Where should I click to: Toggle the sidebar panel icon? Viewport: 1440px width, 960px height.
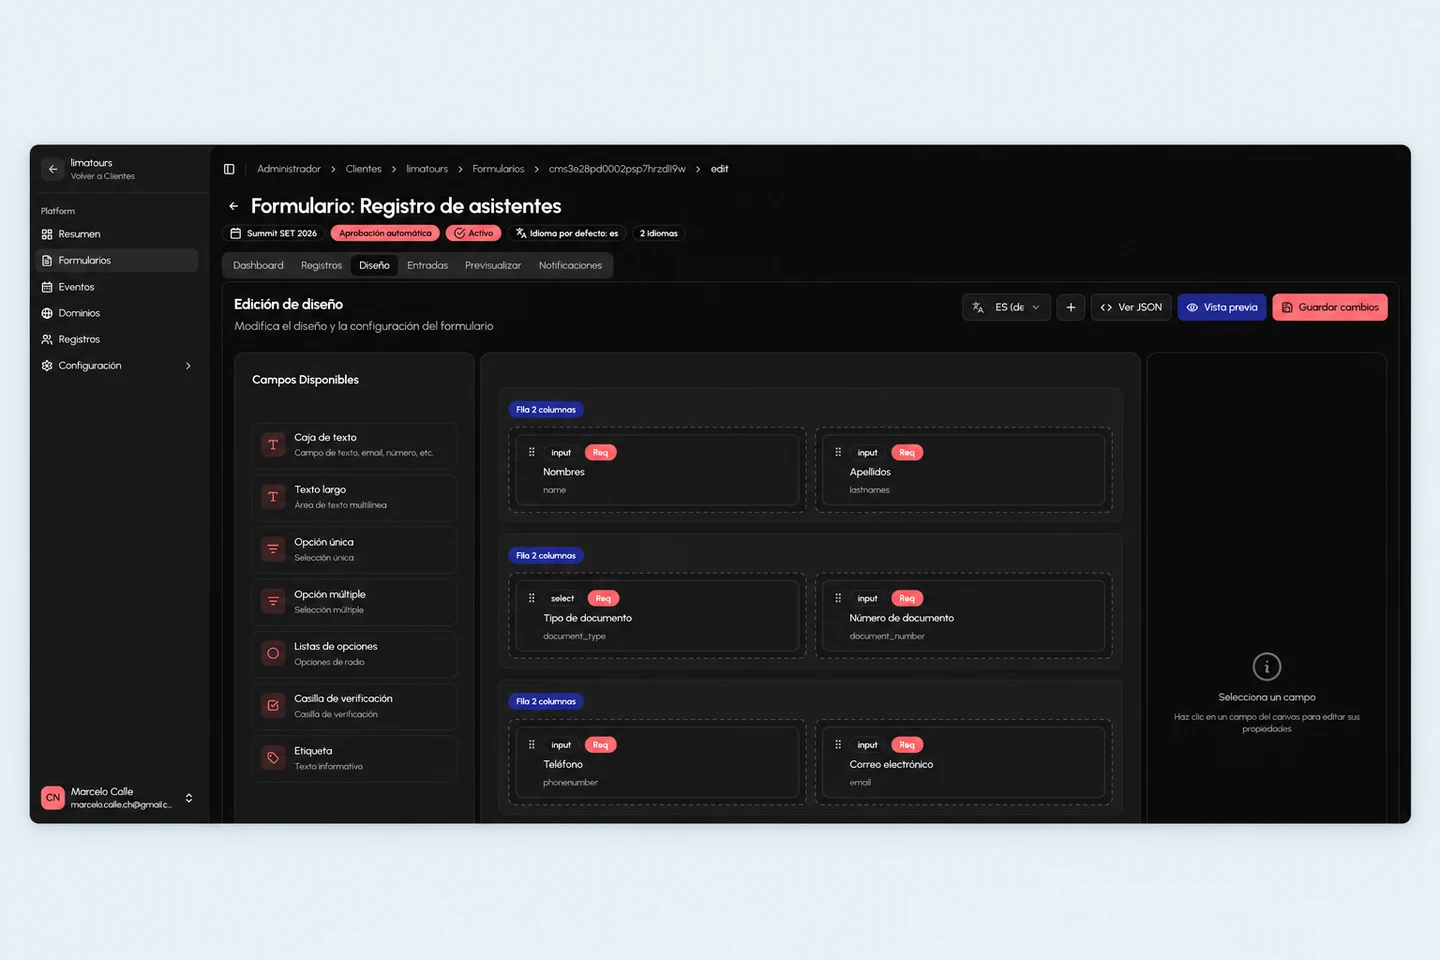click(229, 169)
